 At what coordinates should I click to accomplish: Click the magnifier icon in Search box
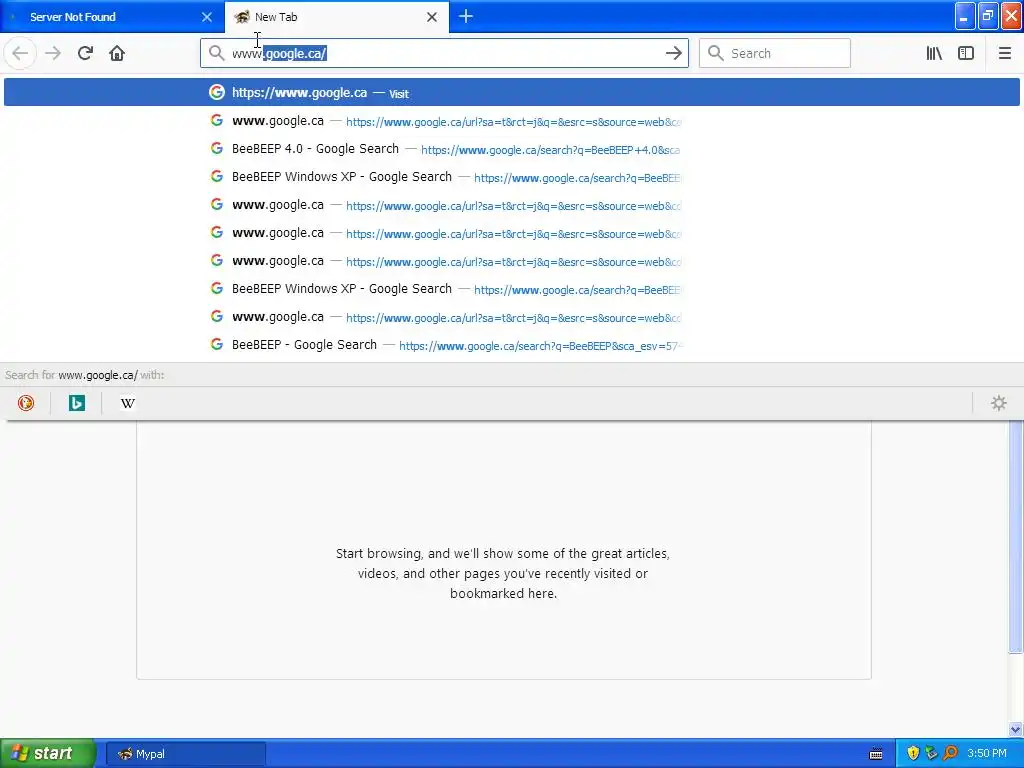tap(716, 53)
